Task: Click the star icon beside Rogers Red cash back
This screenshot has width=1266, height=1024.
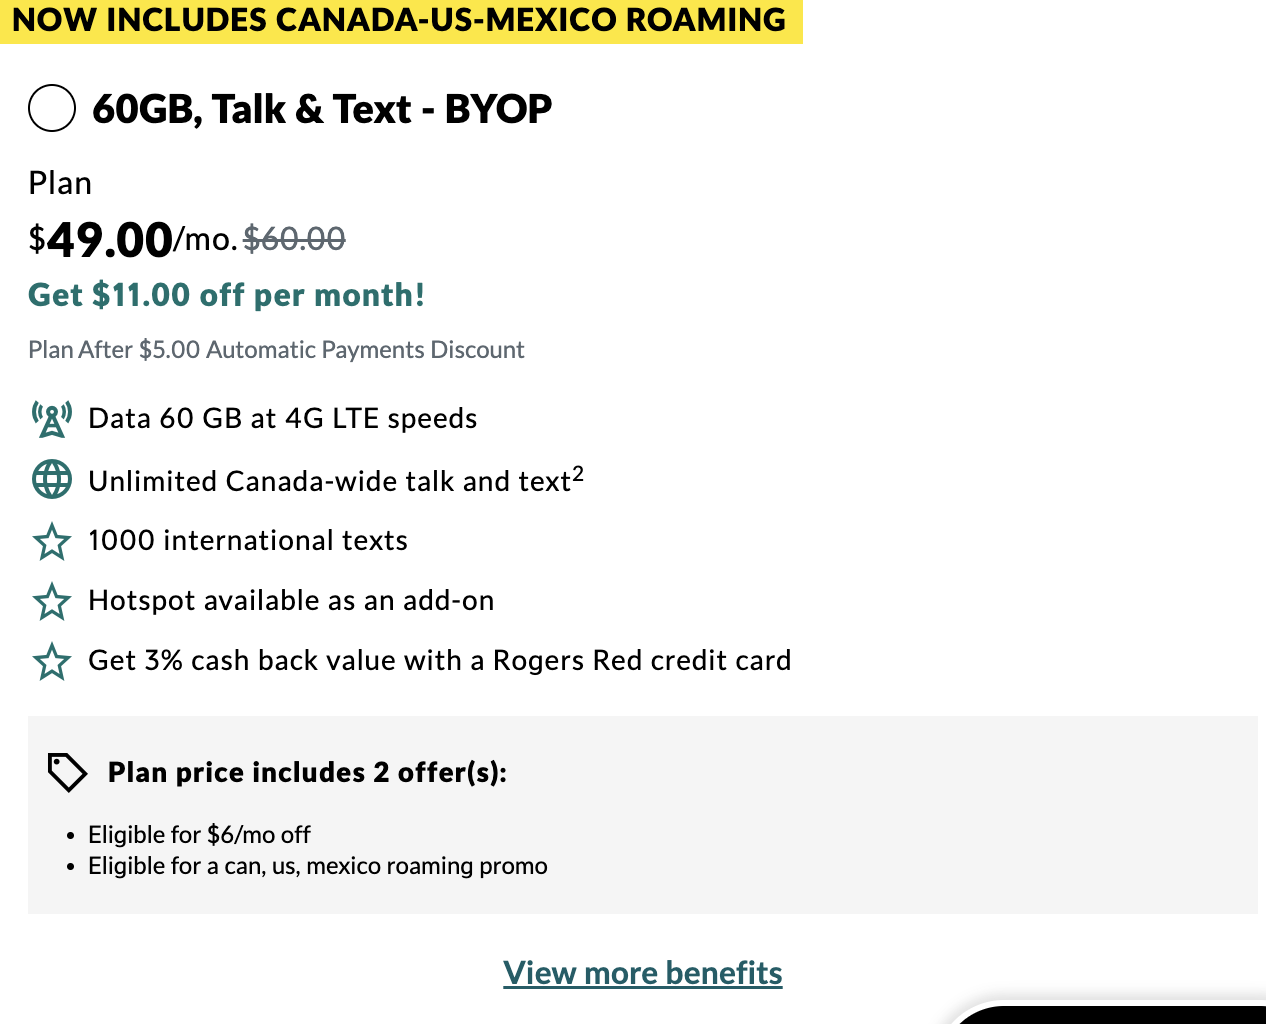Action: [52, 662]
